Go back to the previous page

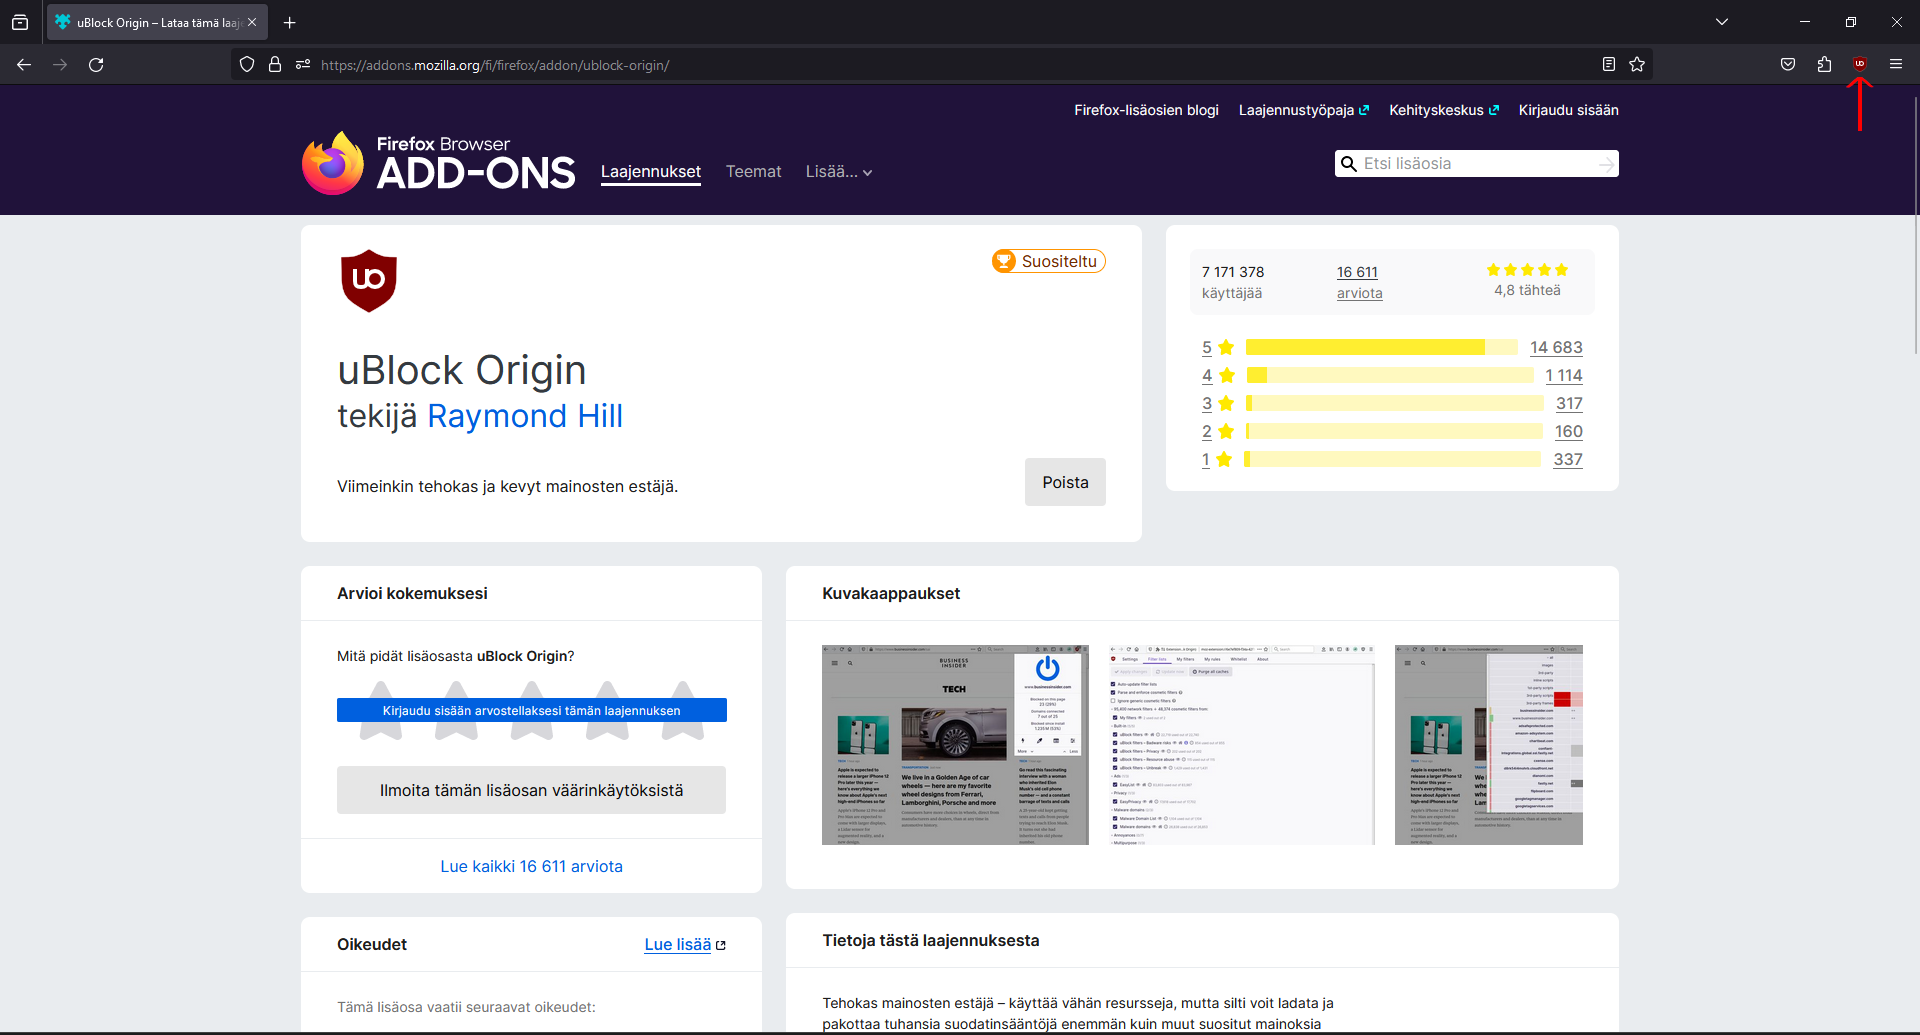24,65
